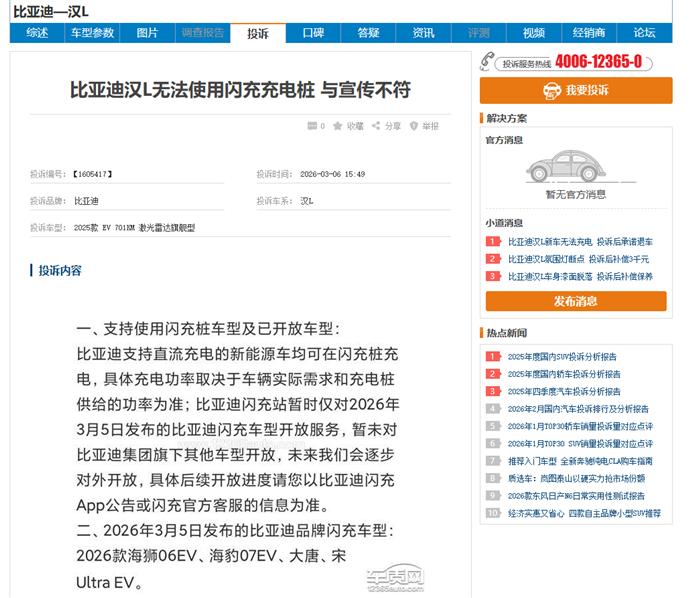Click the comment count icon
Image resolution: width=700 pixels, height=598 pixels.
click(312, 126)
